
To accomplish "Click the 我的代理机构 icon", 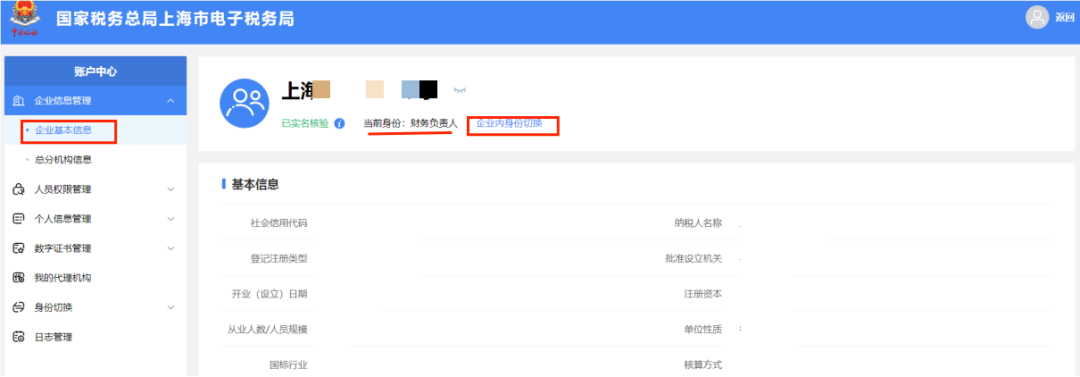I will pos(19,278).
